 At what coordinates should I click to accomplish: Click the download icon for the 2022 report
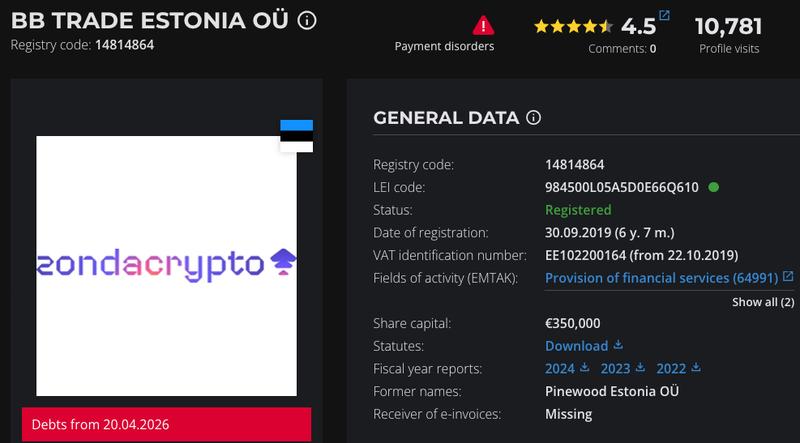(x=696, y=367)
